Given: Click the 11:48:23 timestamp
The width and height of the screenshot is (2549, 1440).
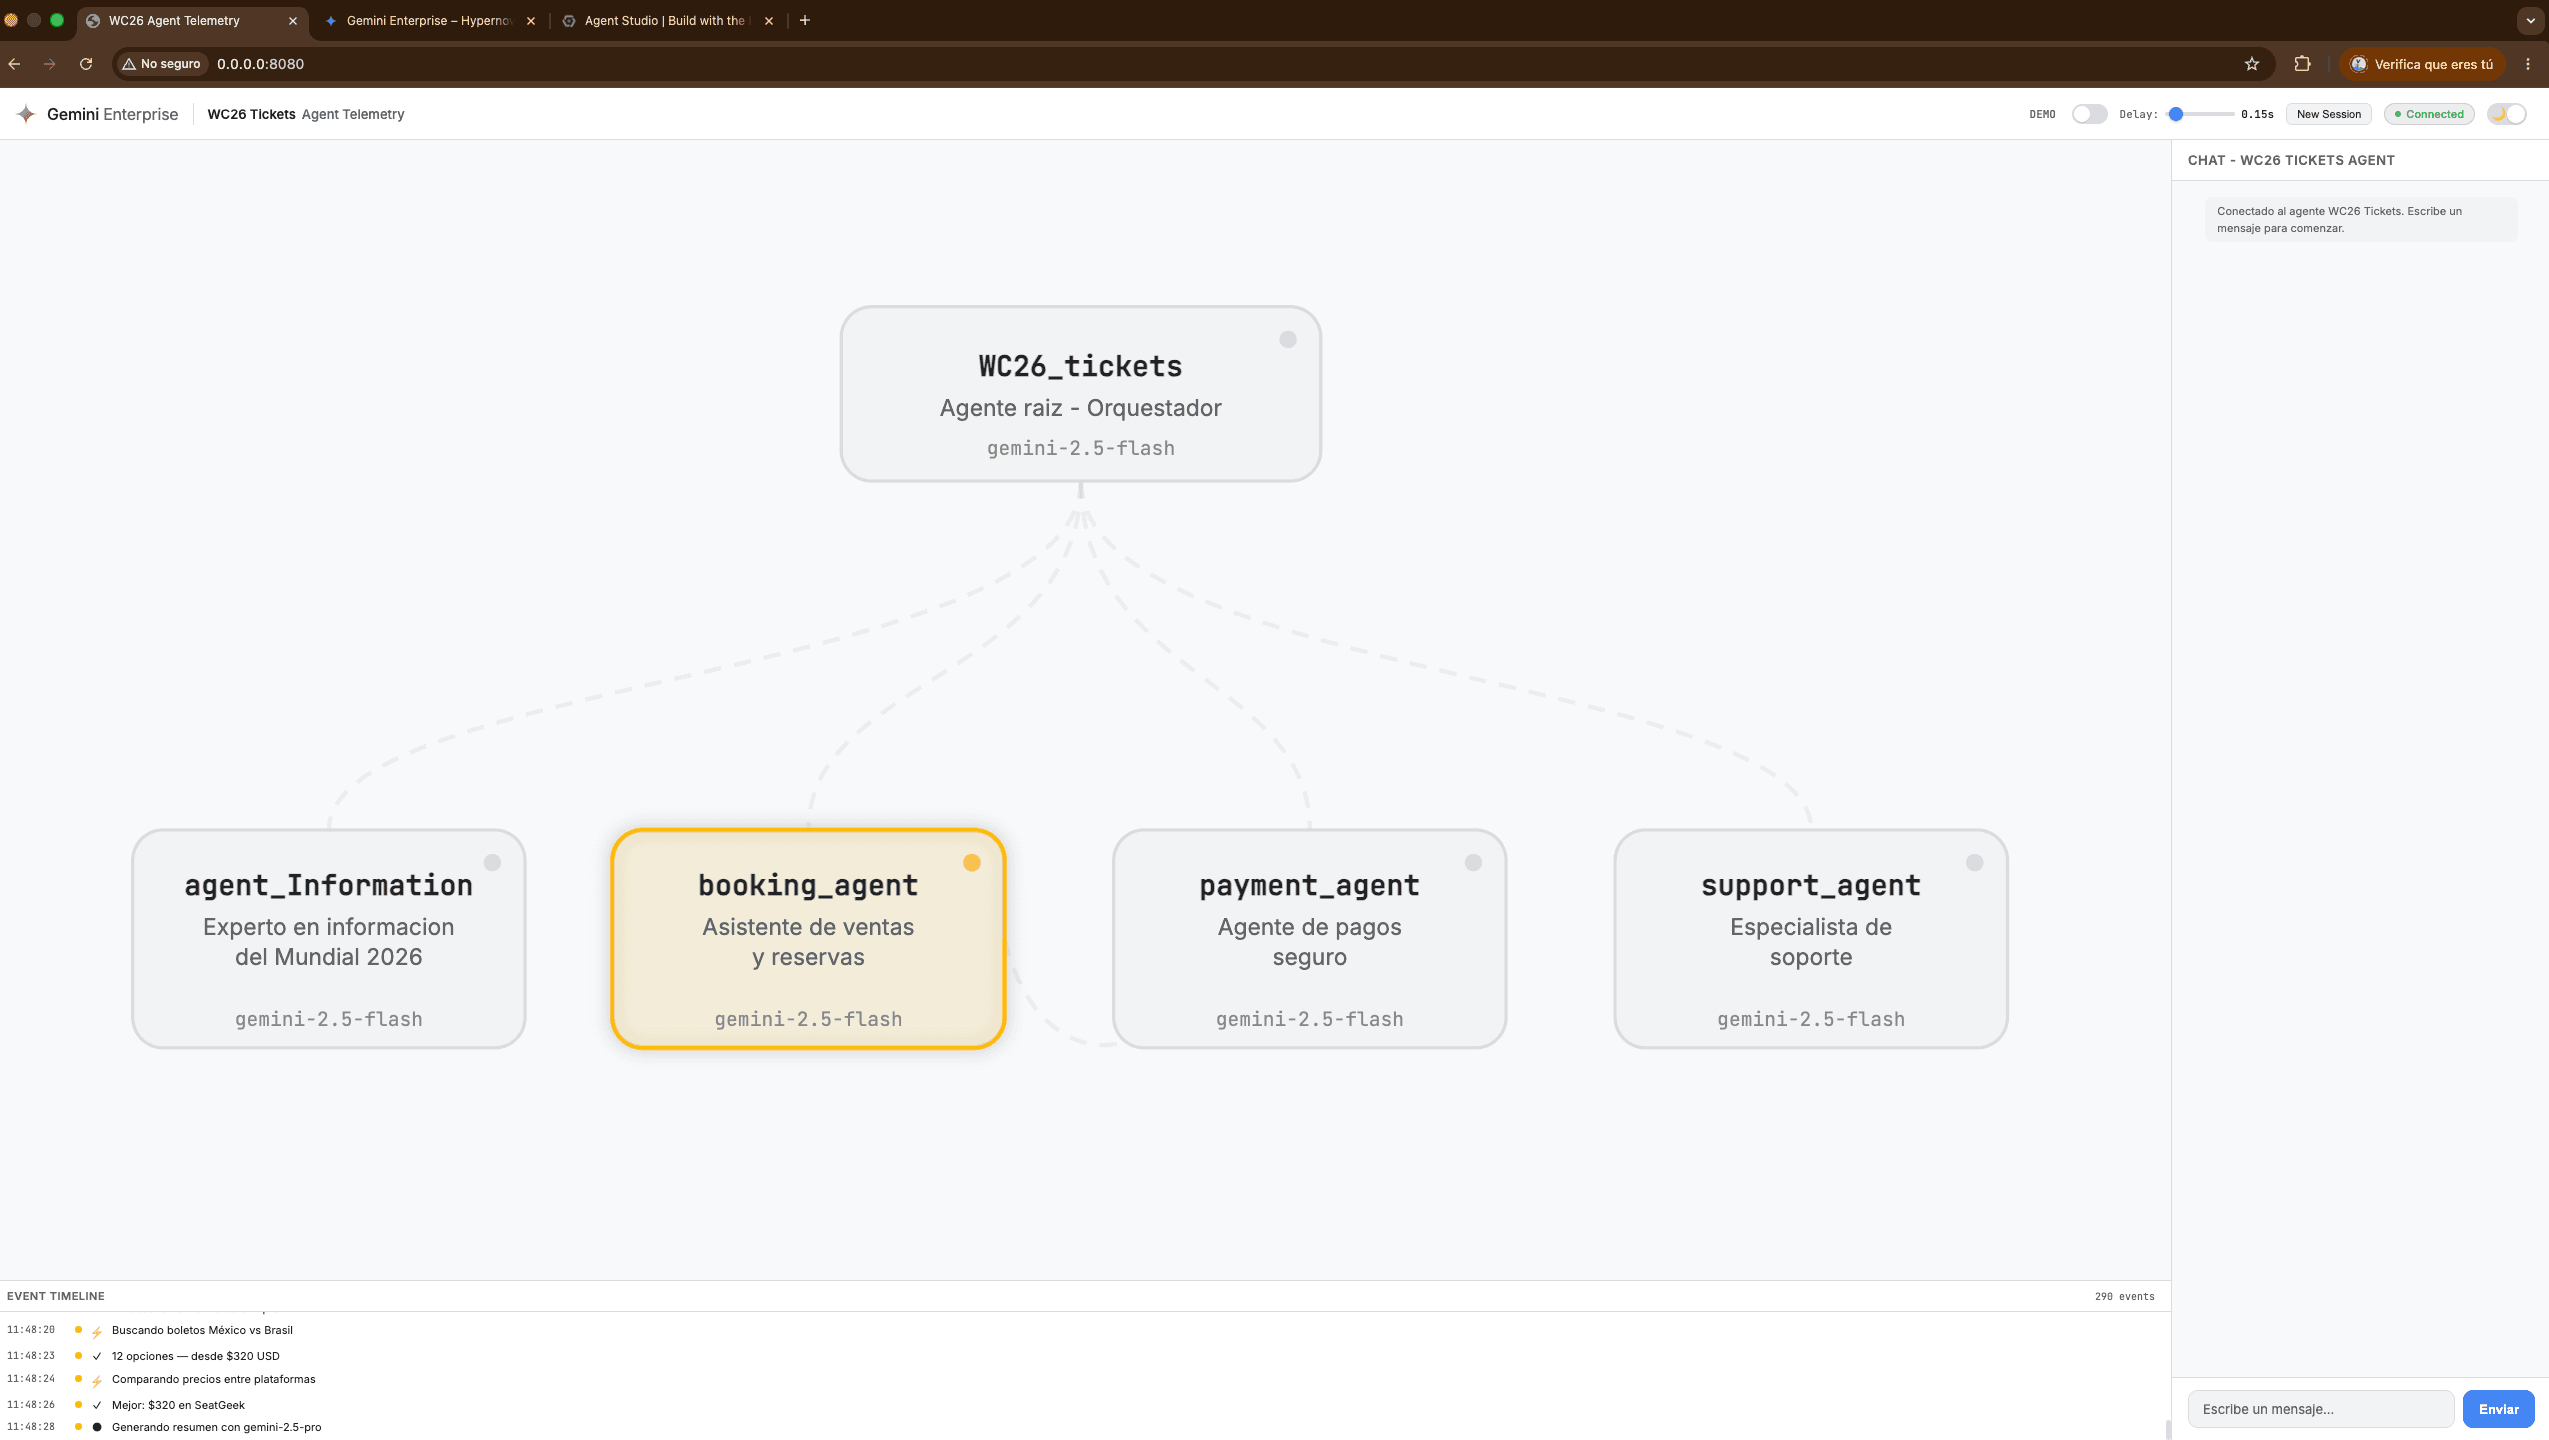Looking at the screenshot, I should [x=31, y=1356].
